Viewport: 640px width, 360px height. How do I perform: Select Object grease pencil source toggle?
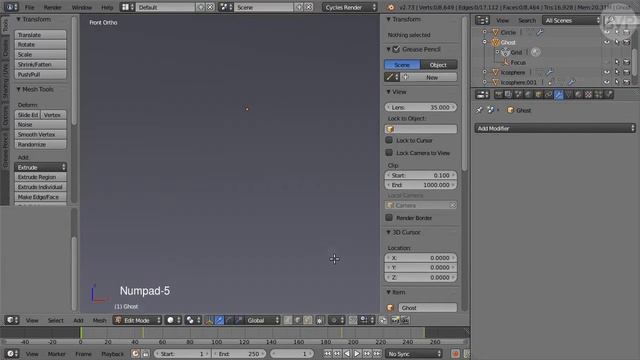[438, 65]
